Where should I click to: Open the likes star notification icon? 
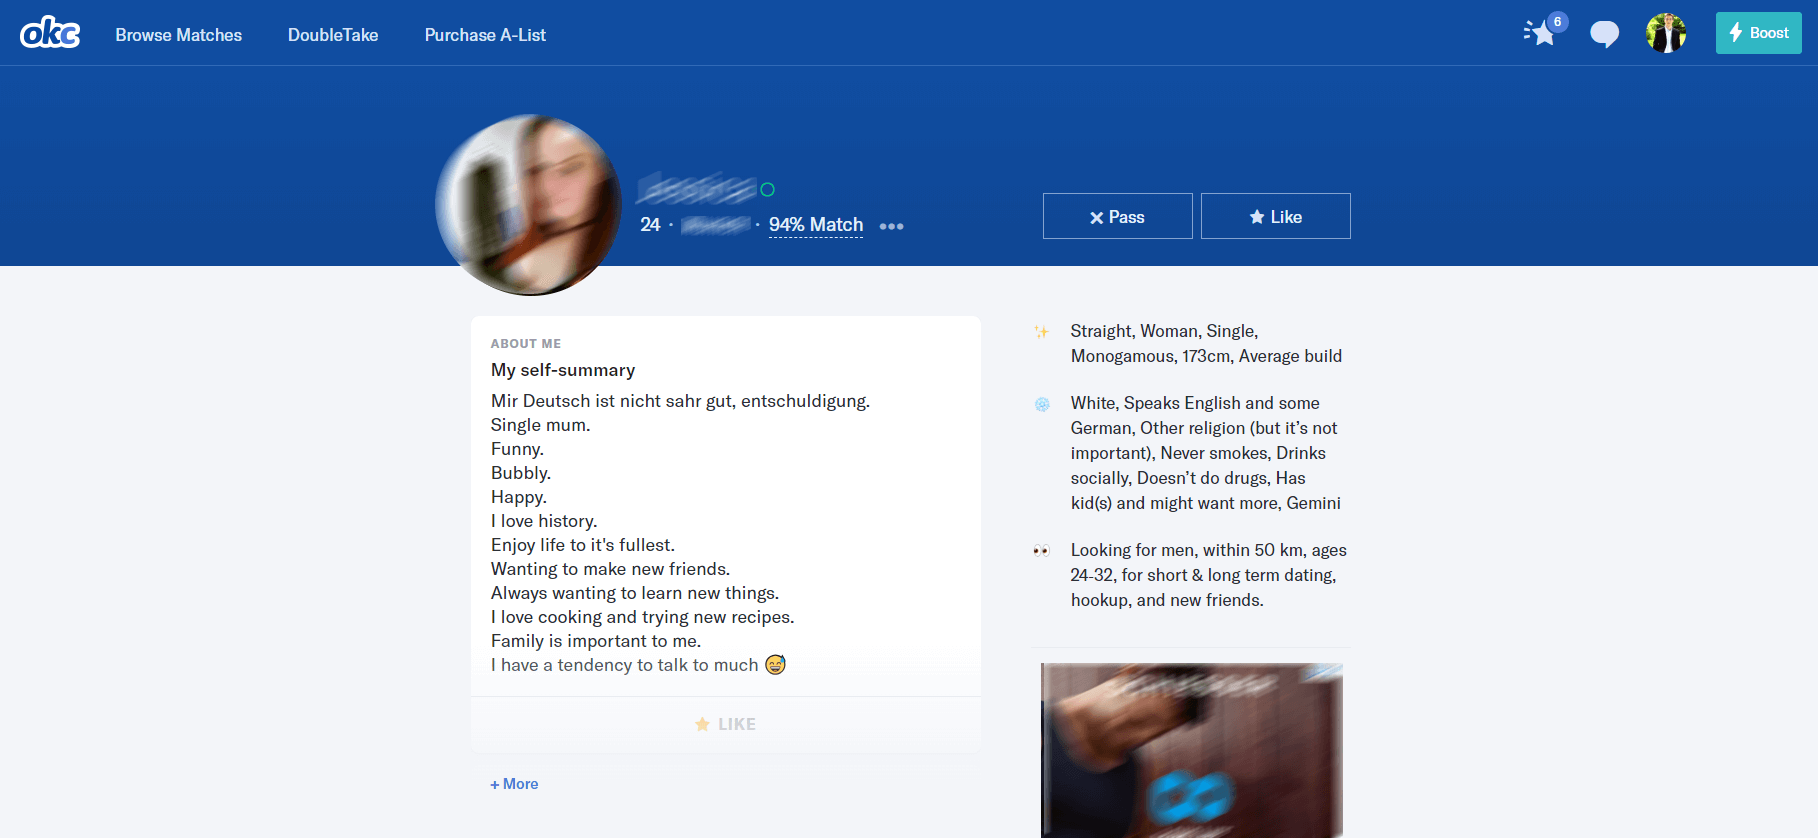(1544, 33)
